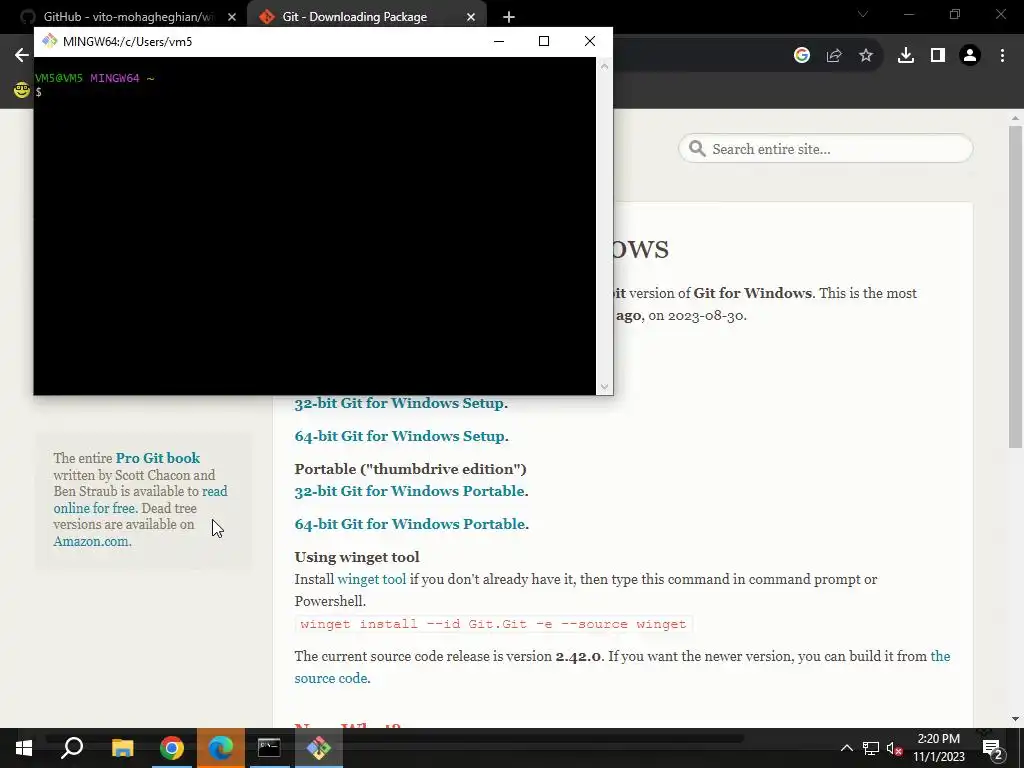This screenshot has width=1024, height=768.
Task: Open Windows taskbar search
Action: (72, 748)
